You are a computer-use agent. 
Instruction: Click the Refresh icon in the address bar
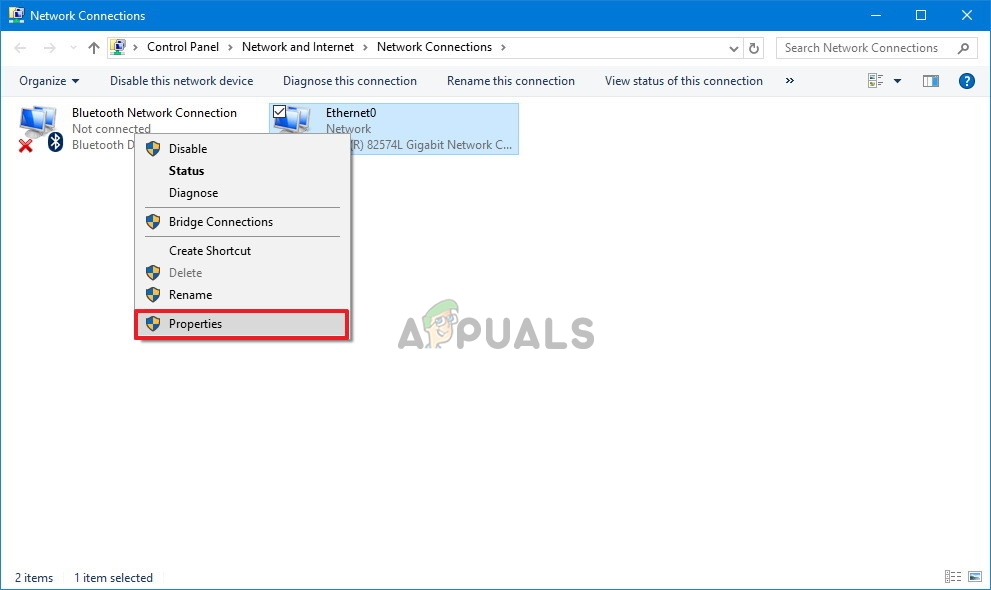[753, 47]
